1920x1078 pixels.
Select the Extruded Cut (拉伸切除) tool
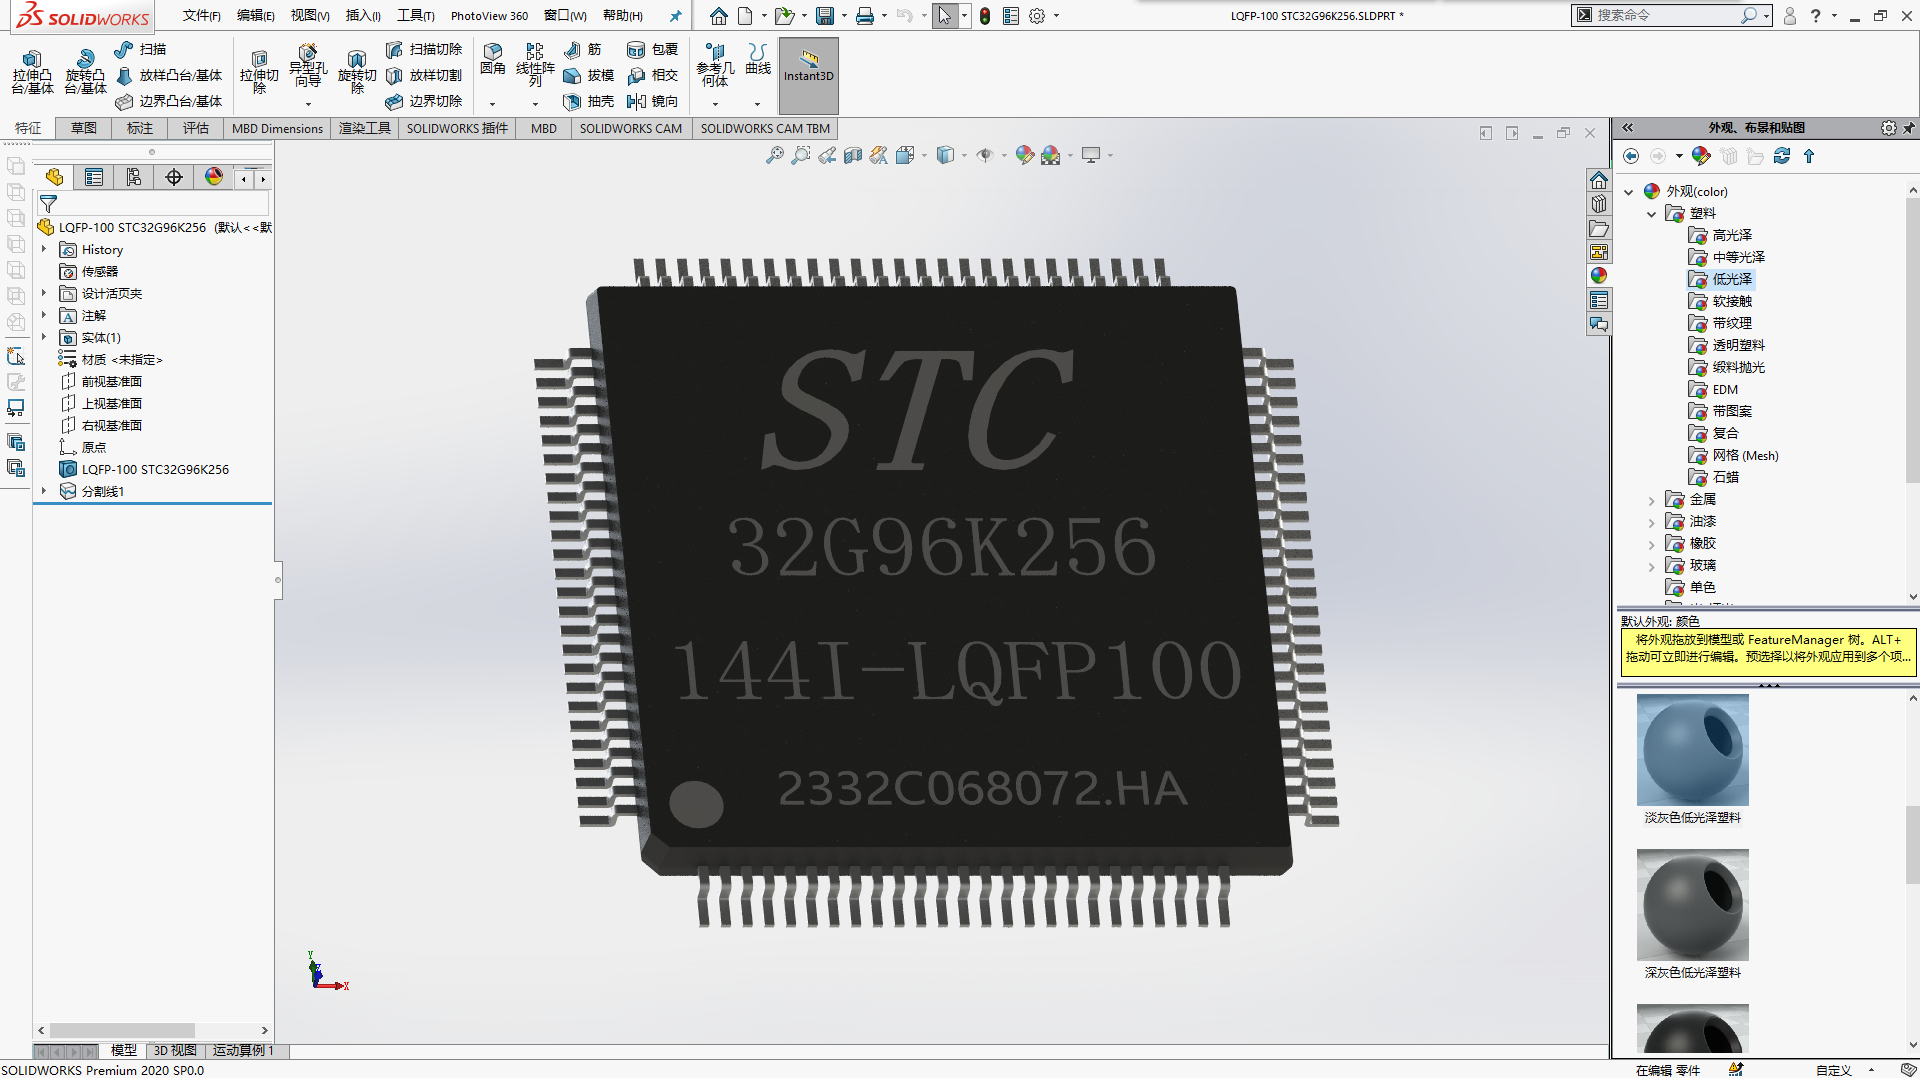tap(259, 72)
